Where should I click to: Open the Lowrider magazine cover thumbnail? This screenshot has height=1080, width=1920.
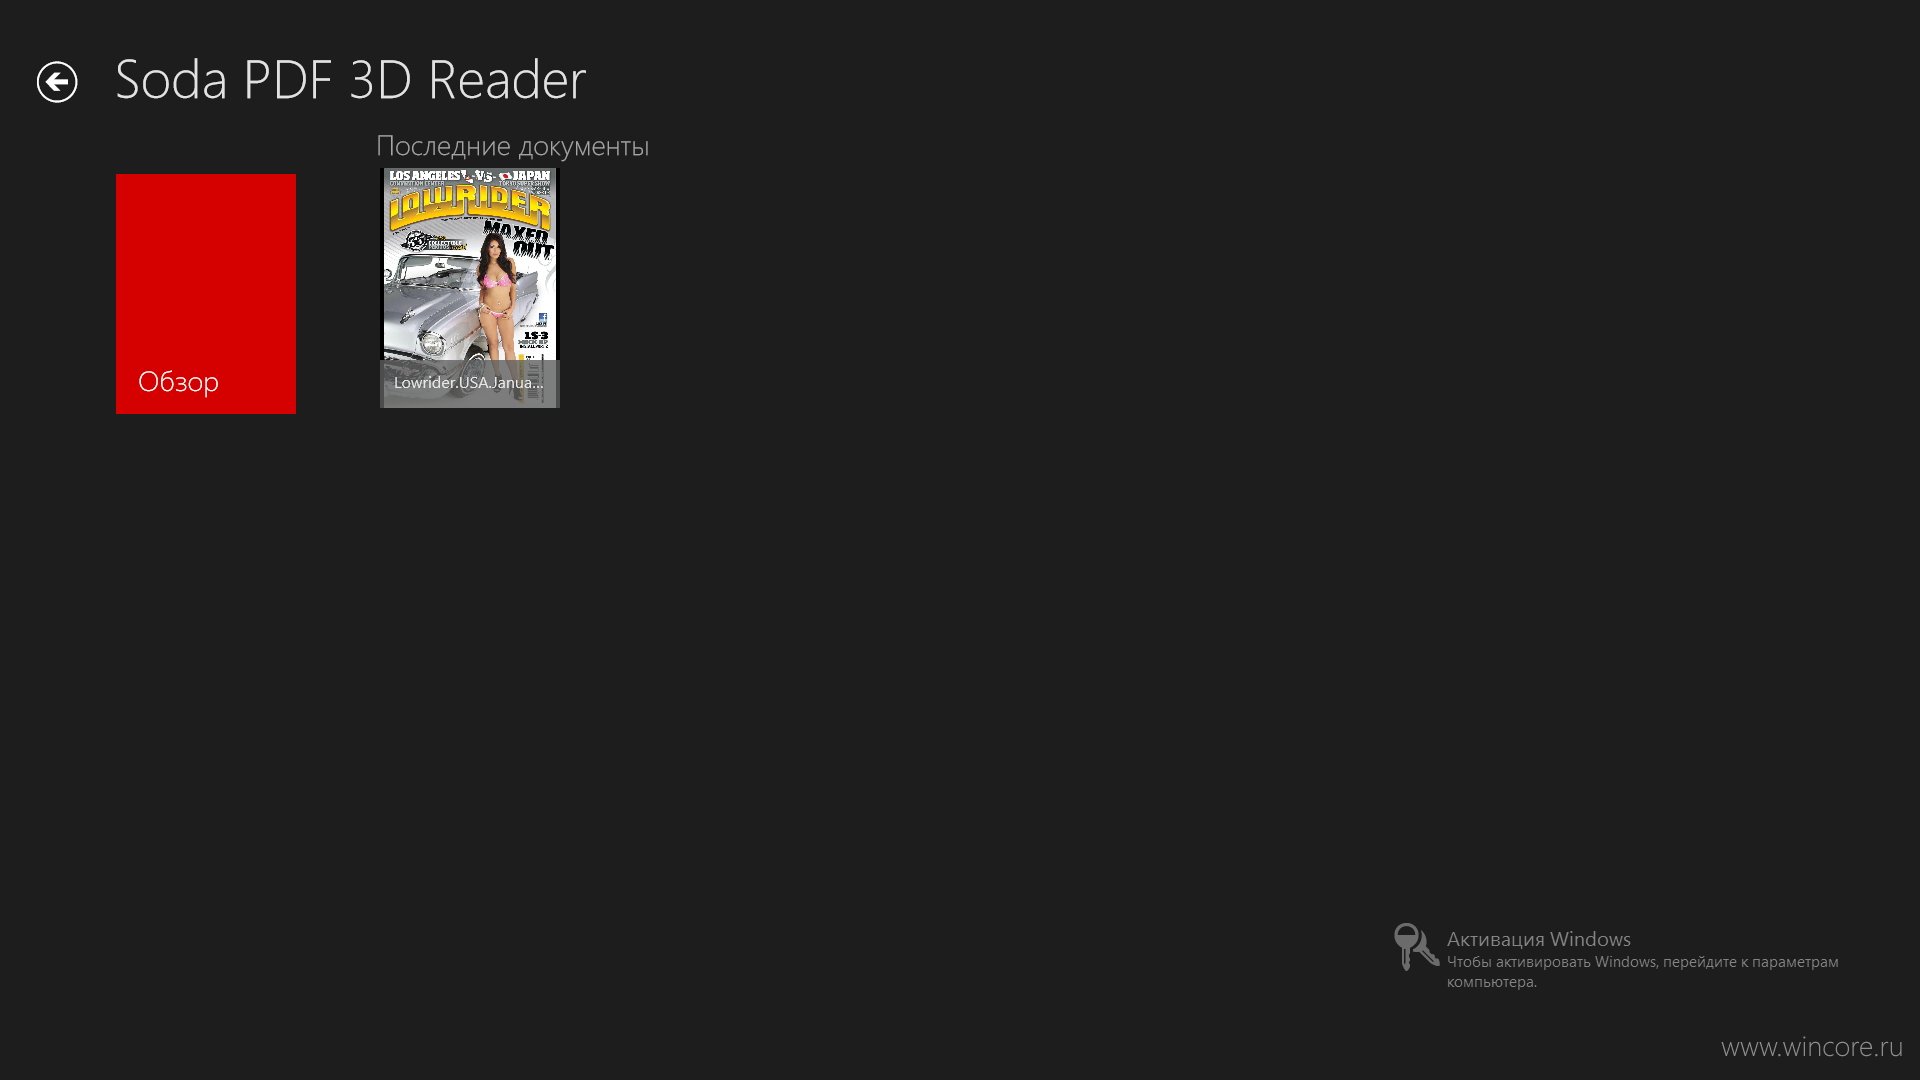[x=469, y=288]
